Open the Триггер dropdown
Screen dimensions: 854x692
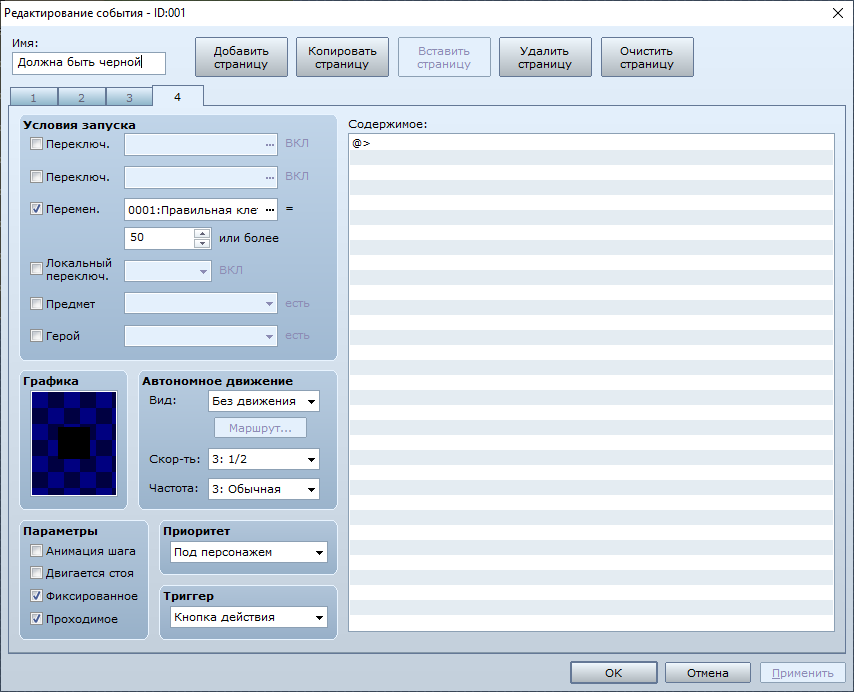click(x=249, y=617)
